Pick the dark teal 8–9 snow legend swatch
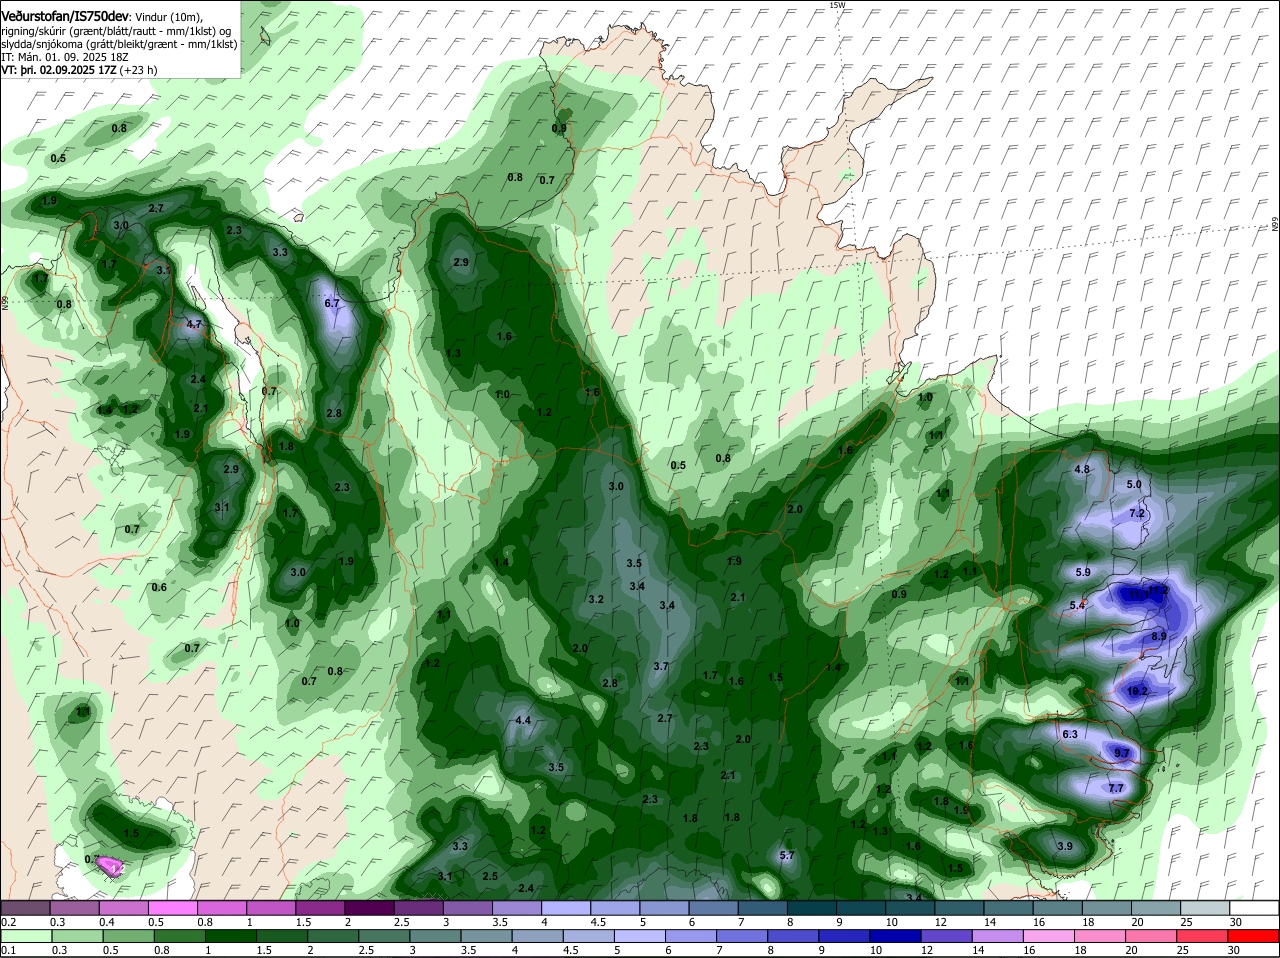This screenshot has height=958, width=1280. (812, 906)
